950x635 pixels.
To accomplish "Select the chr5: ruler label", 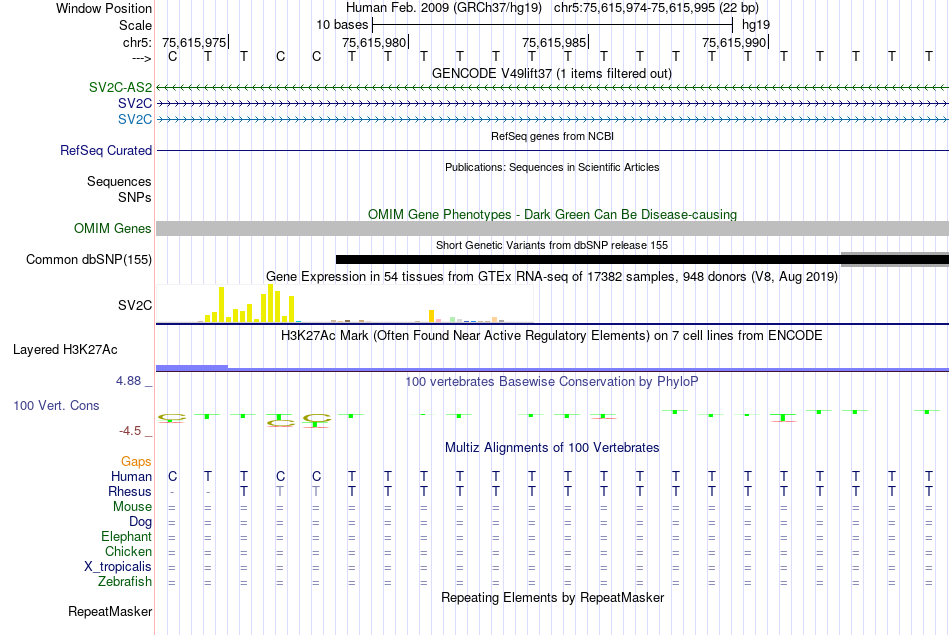I will pos(137,42).
